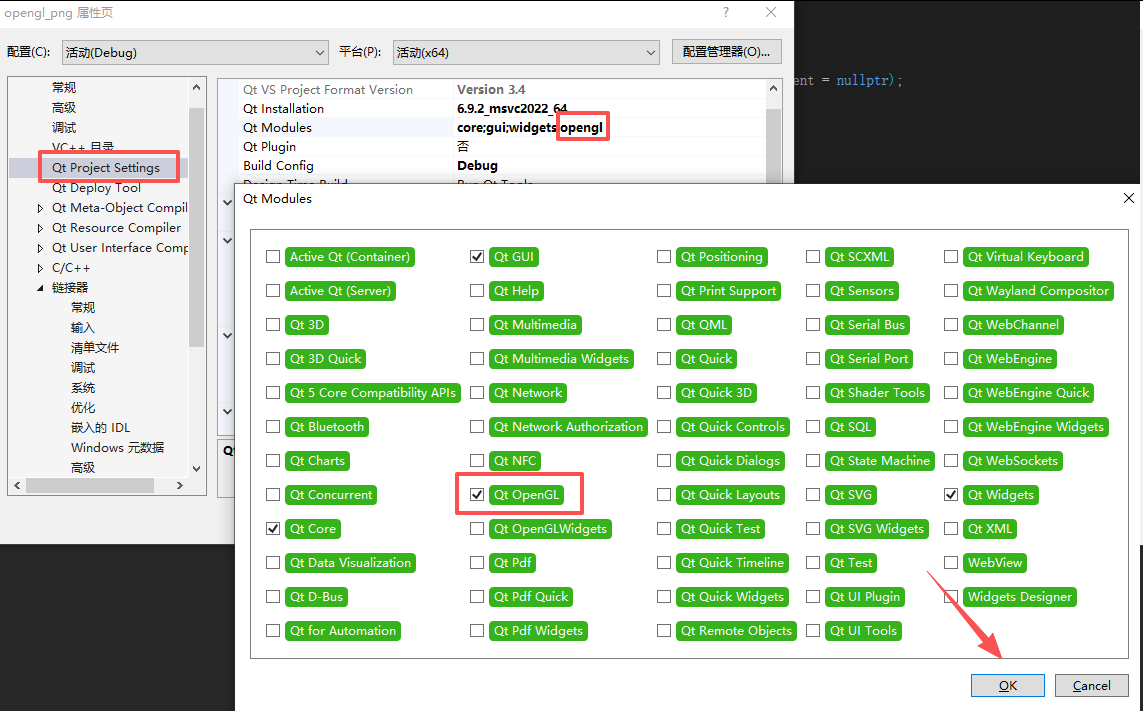Tick the Qt Charts checkbox

[273, 461]
